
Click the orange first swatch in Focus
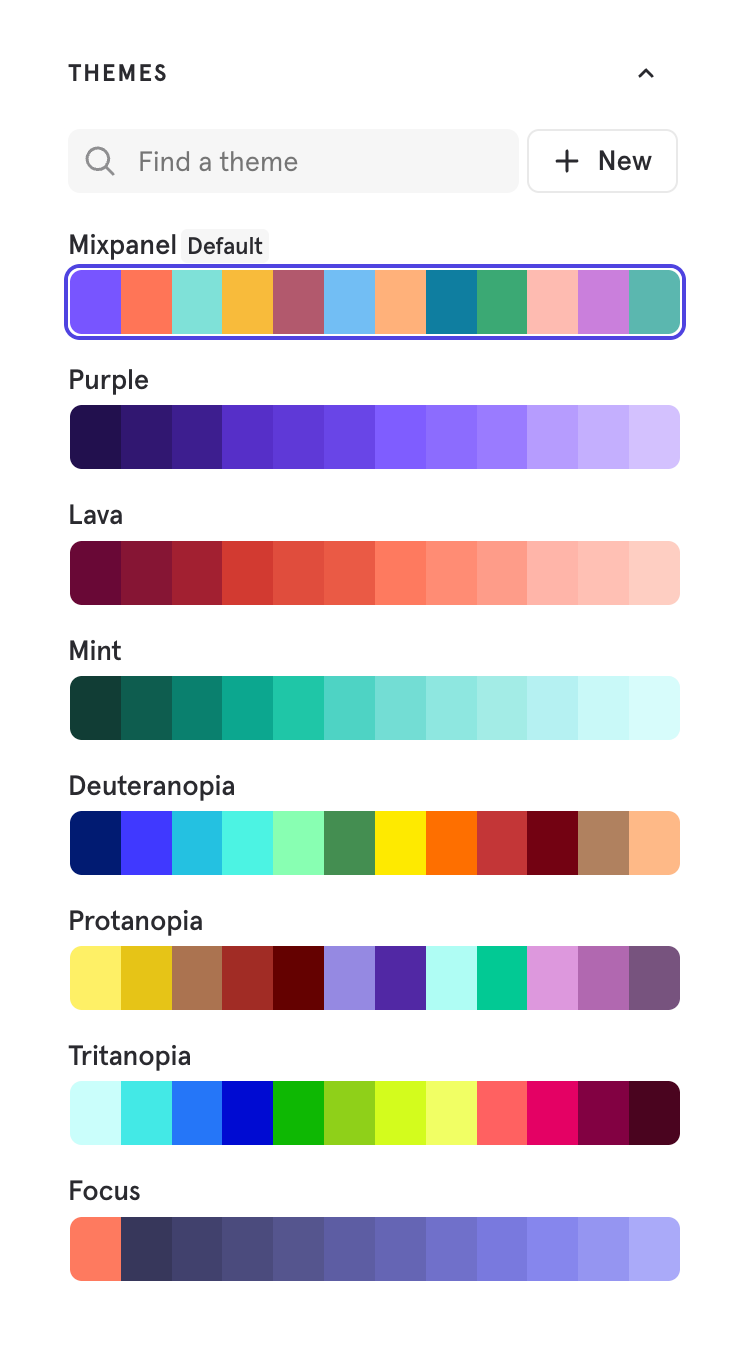click(x=95, y=1249)
